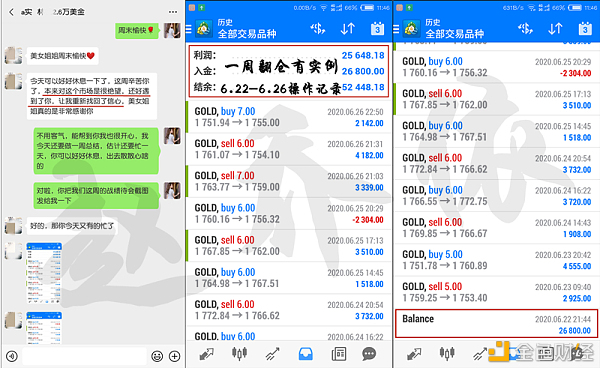
Task: Open the GOLD buy 5.00 trade at 2020.06.23 20:42
Action: pos(497,260)
